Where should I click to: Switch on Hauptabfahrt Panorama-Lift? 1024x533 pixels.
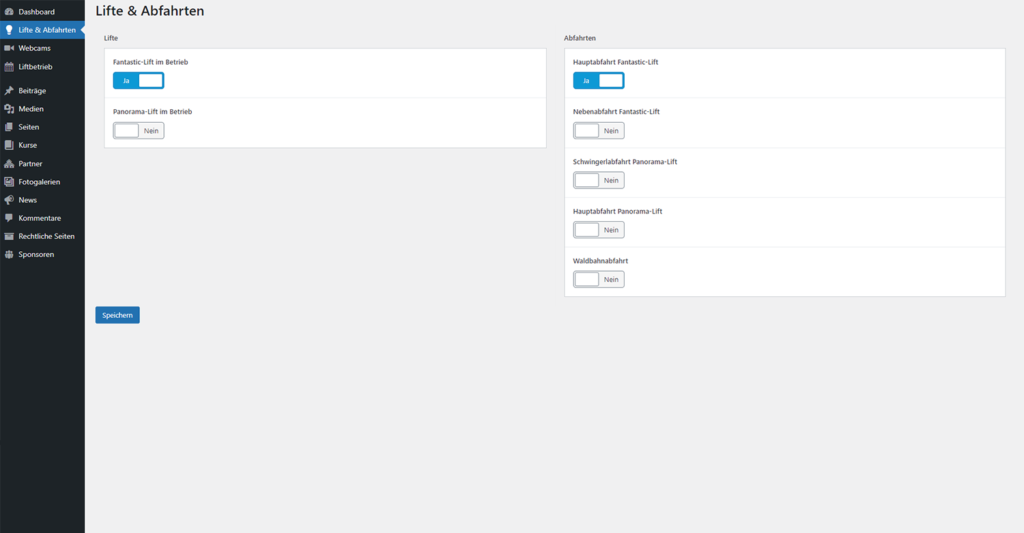(599, 230)
